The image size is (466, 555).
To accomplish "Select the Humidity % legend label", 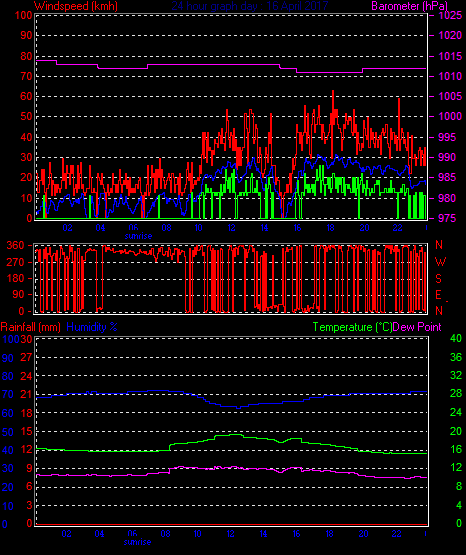I will tap(92, 327).
